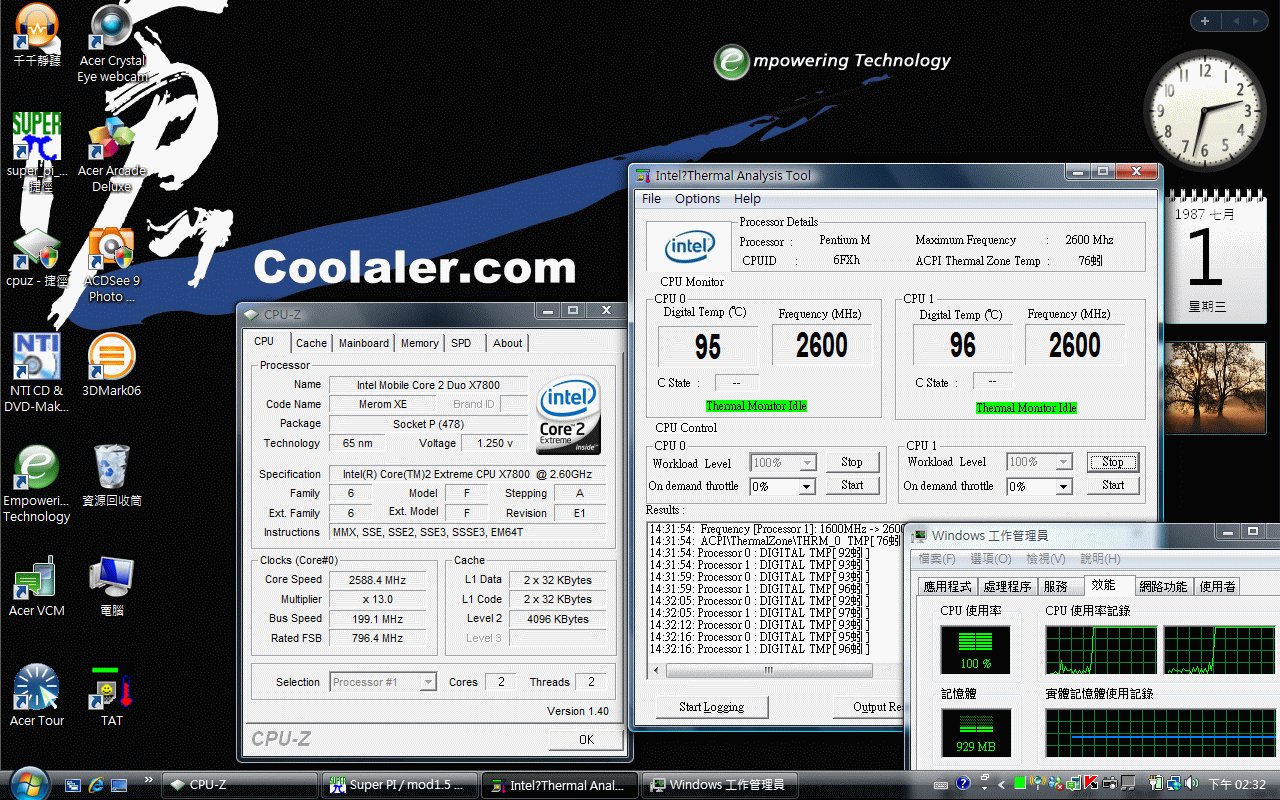The image size is (1280, 800).
Task: Launch Acer Tour desktop shortcut
Action: tap(37, 696)
